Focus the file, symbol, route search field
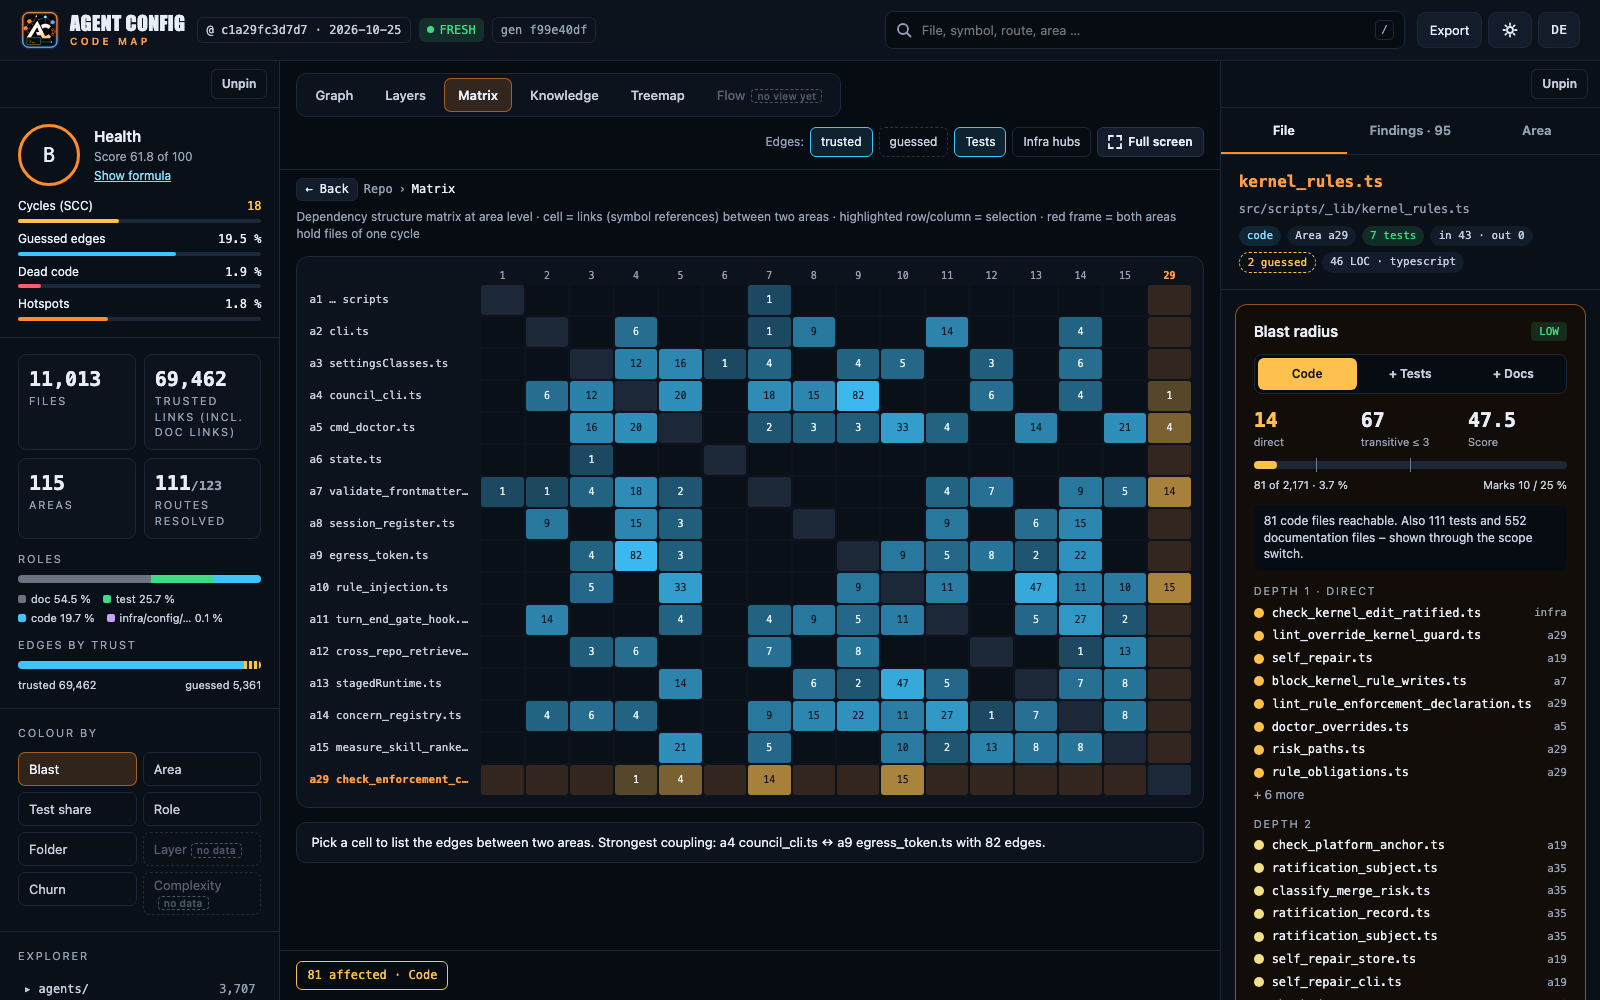This screenshot has width=1600, height=1000. coord(1144,30)
